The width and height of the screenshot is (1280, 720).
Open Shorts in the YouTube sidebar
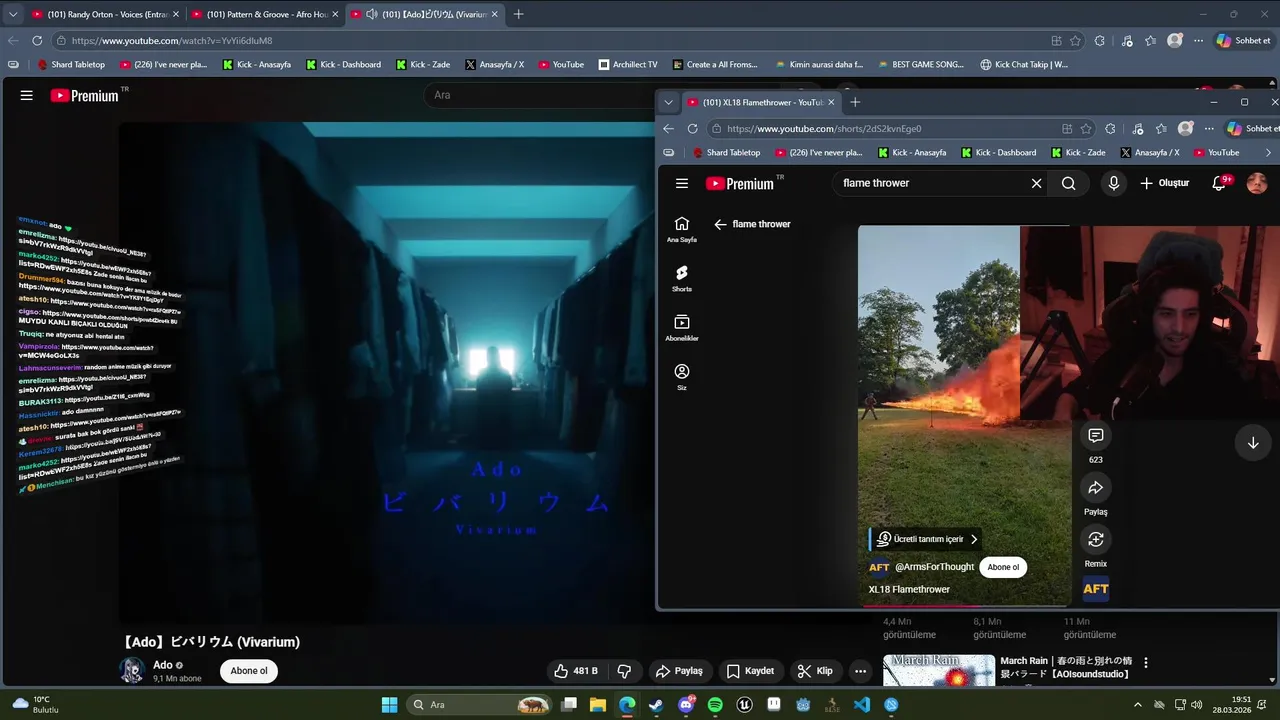coord(682,279)
